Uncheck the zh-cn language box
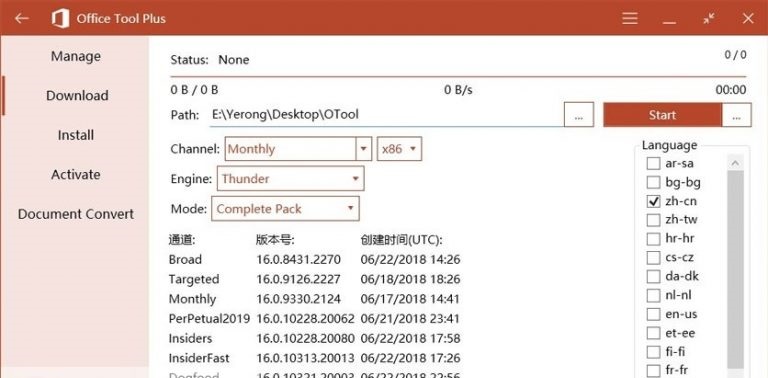 point(653,201)
